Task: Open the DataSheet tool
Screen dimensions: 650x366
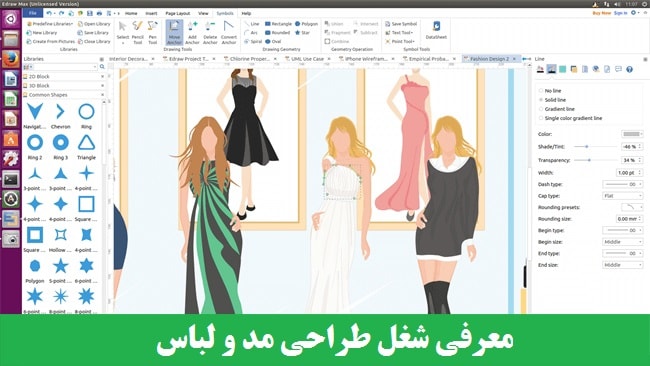Action: (436, 30)
